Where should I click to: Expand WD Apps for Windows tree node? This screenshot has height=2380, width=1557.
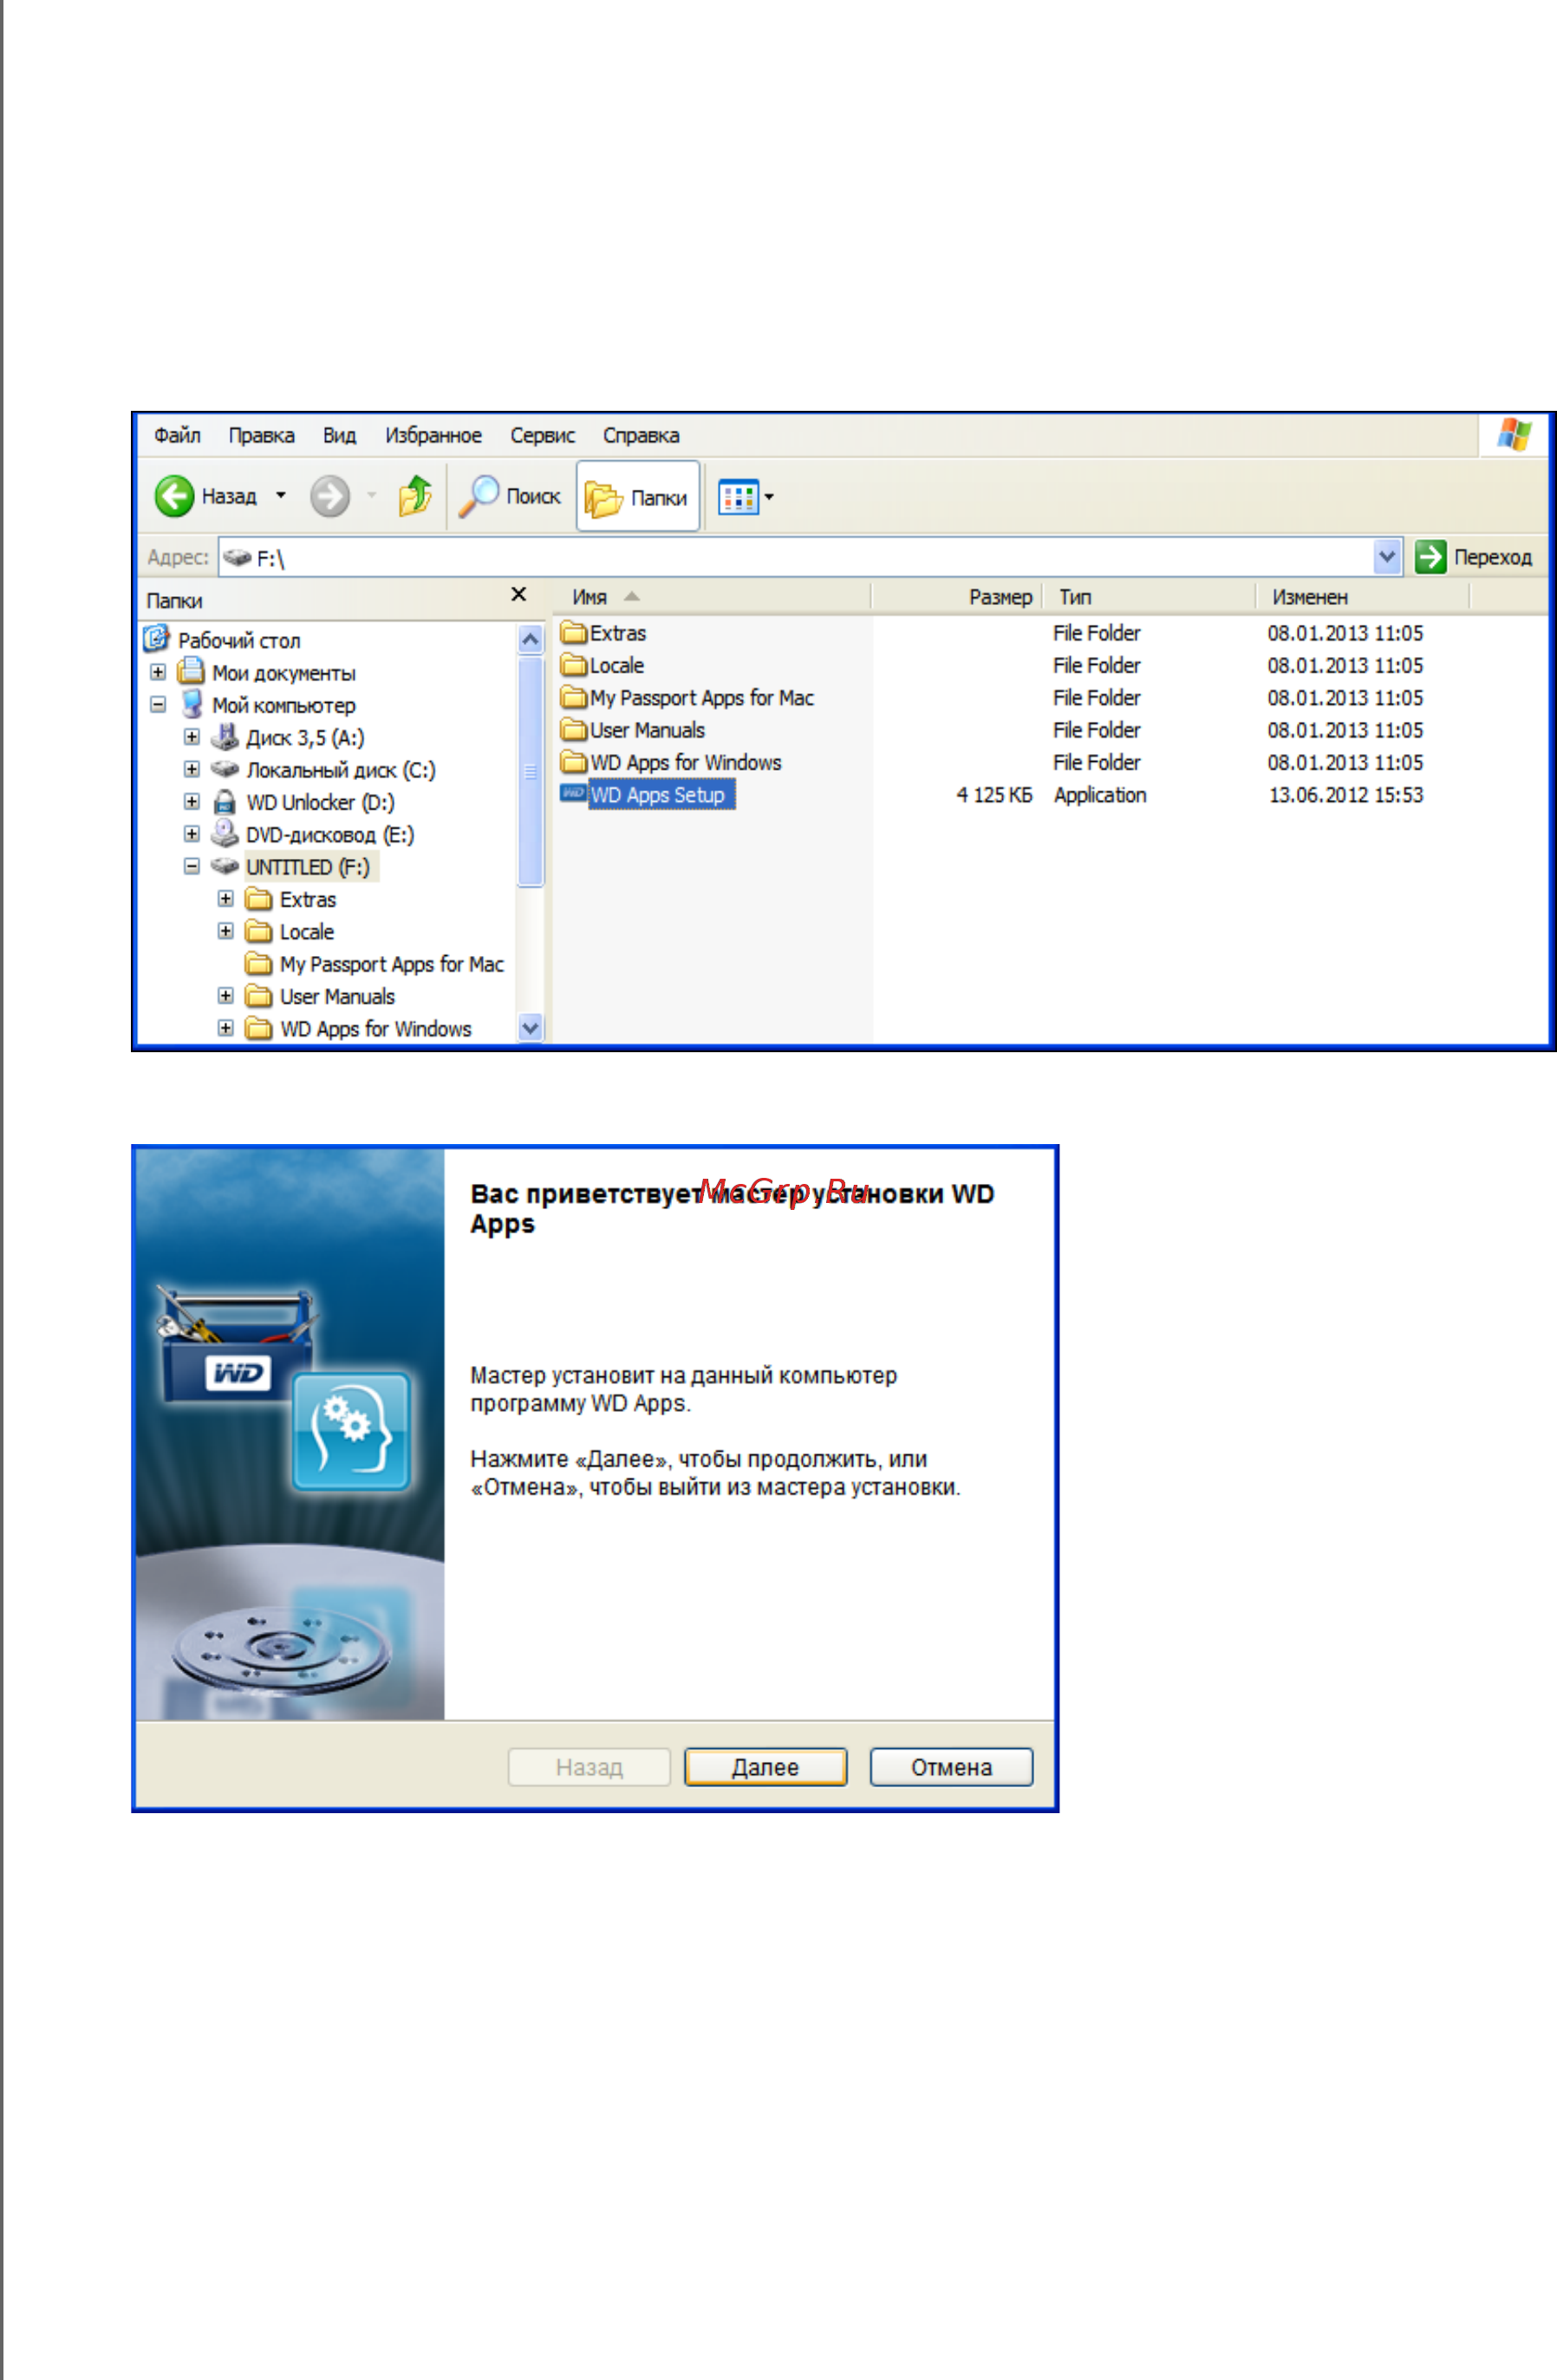pyautogui.click(x=226, y=1028)
